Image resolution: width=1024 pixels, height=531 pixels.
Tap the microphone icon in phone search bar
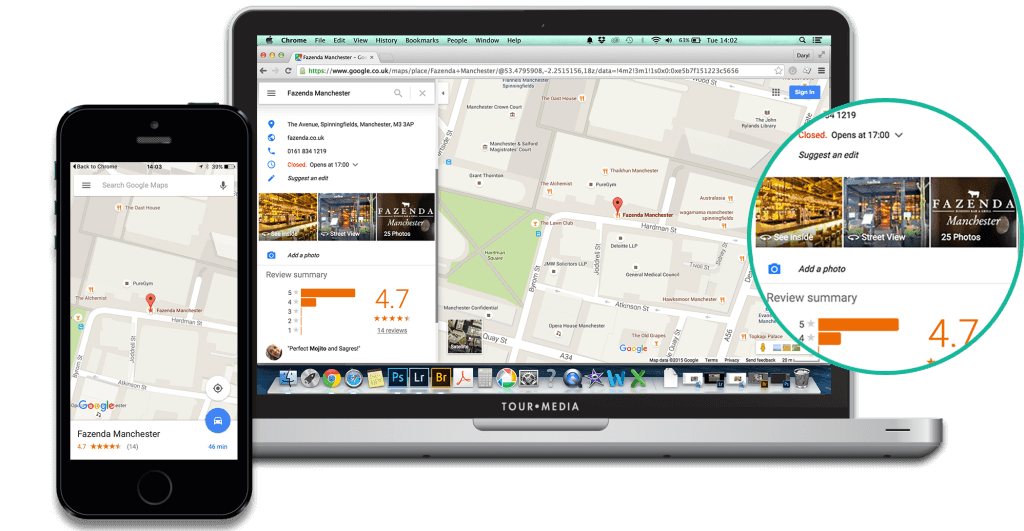[222, 185]
